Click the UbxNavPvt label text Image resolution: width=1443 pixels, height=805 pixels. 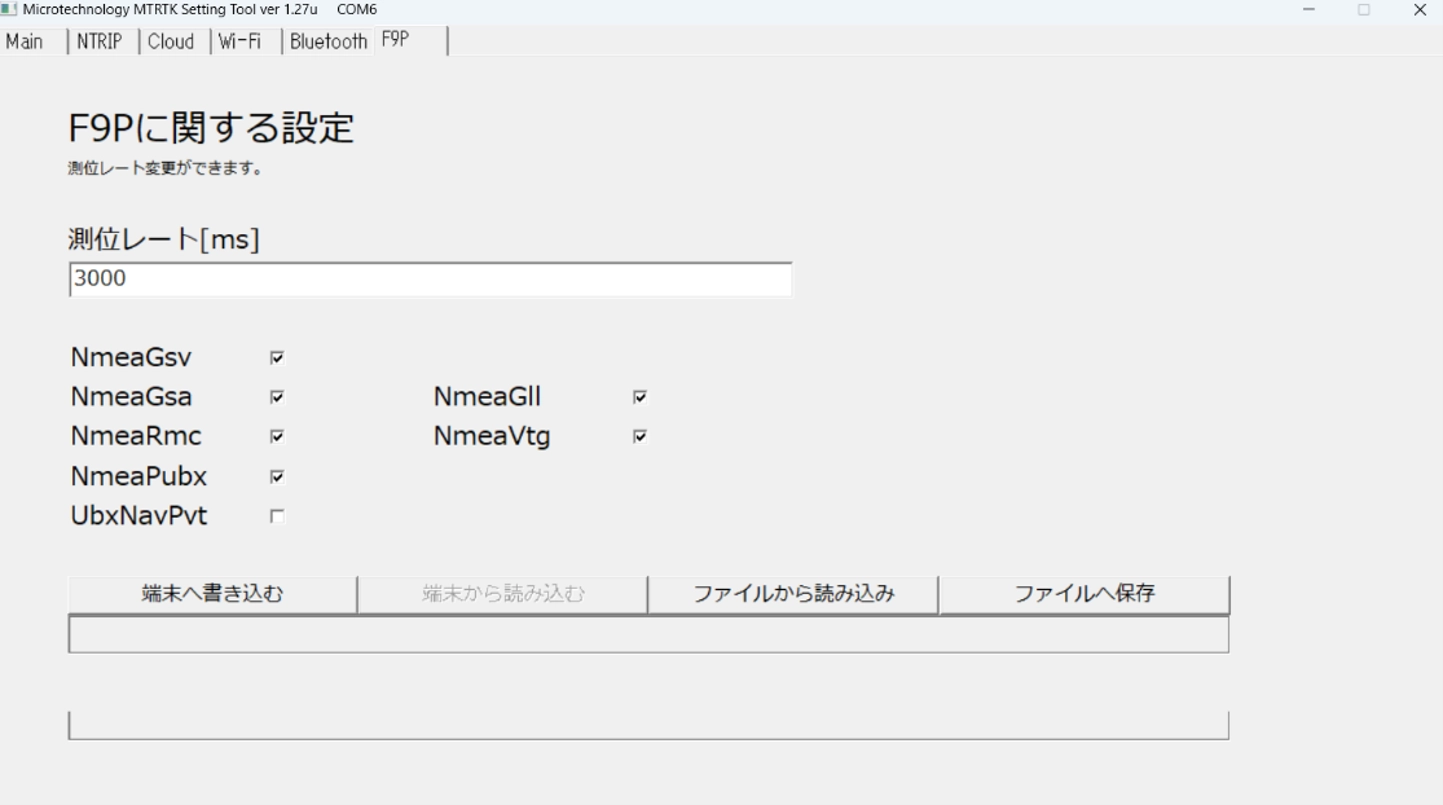(139, 516)
